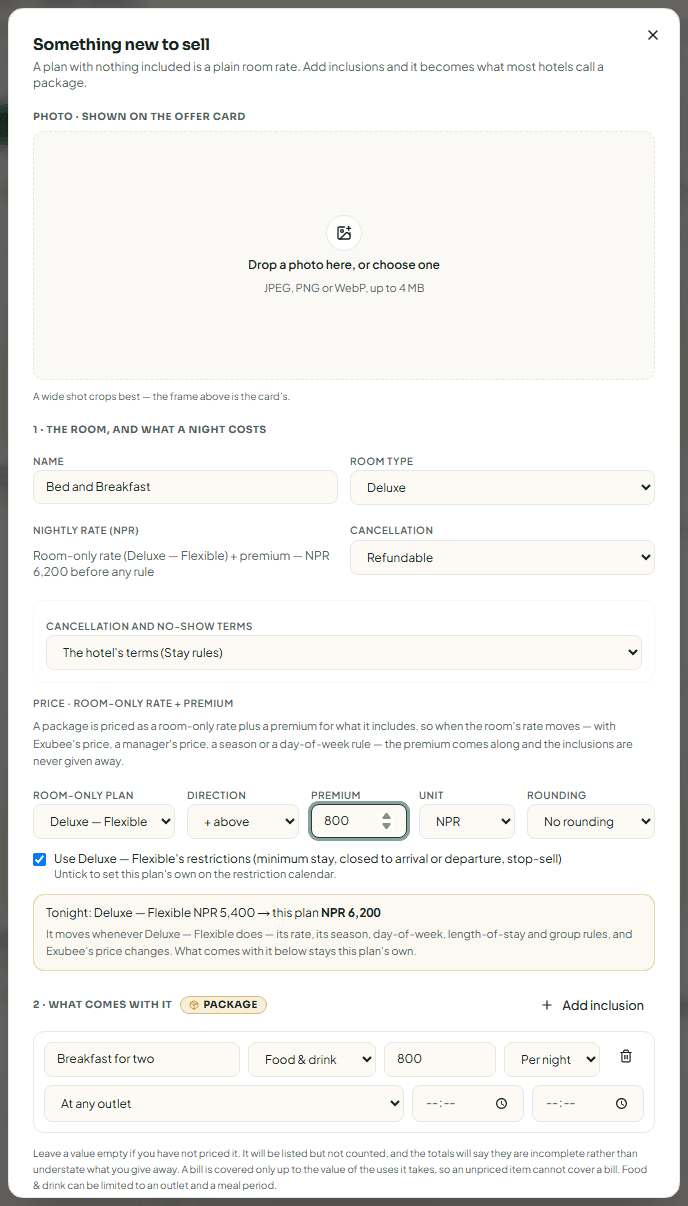The width and height of the screenshot is (688, 1206).
Task: Click the second --:-- time field
Action: pyautogui.click(x=588, y=1104)
